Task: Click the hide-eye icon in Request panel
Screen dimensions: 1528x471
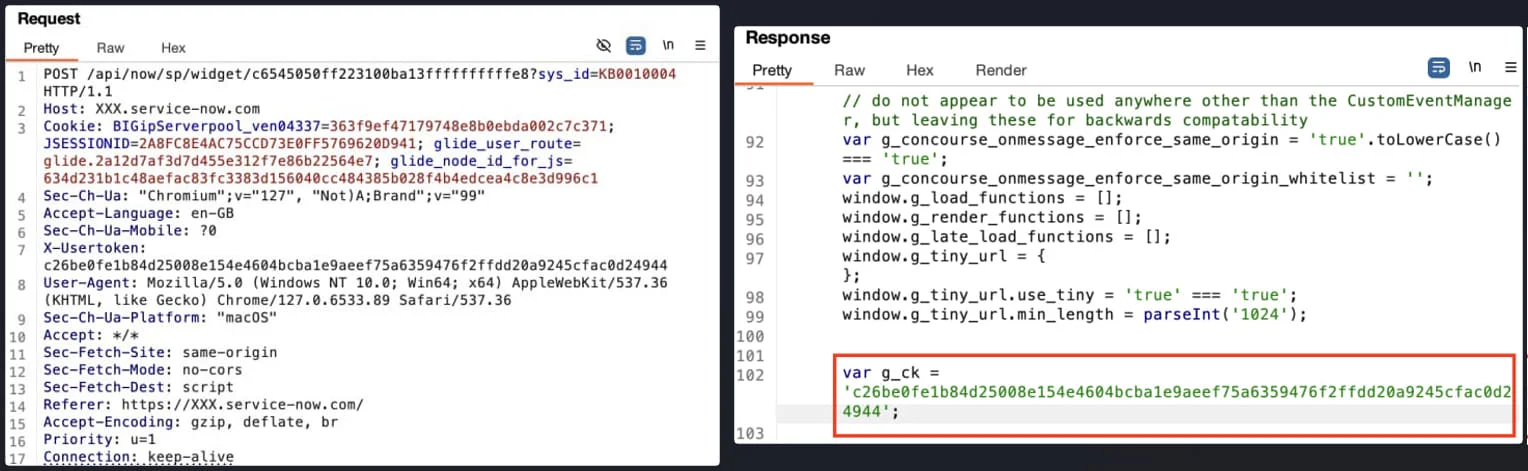Action: [603, 46]
